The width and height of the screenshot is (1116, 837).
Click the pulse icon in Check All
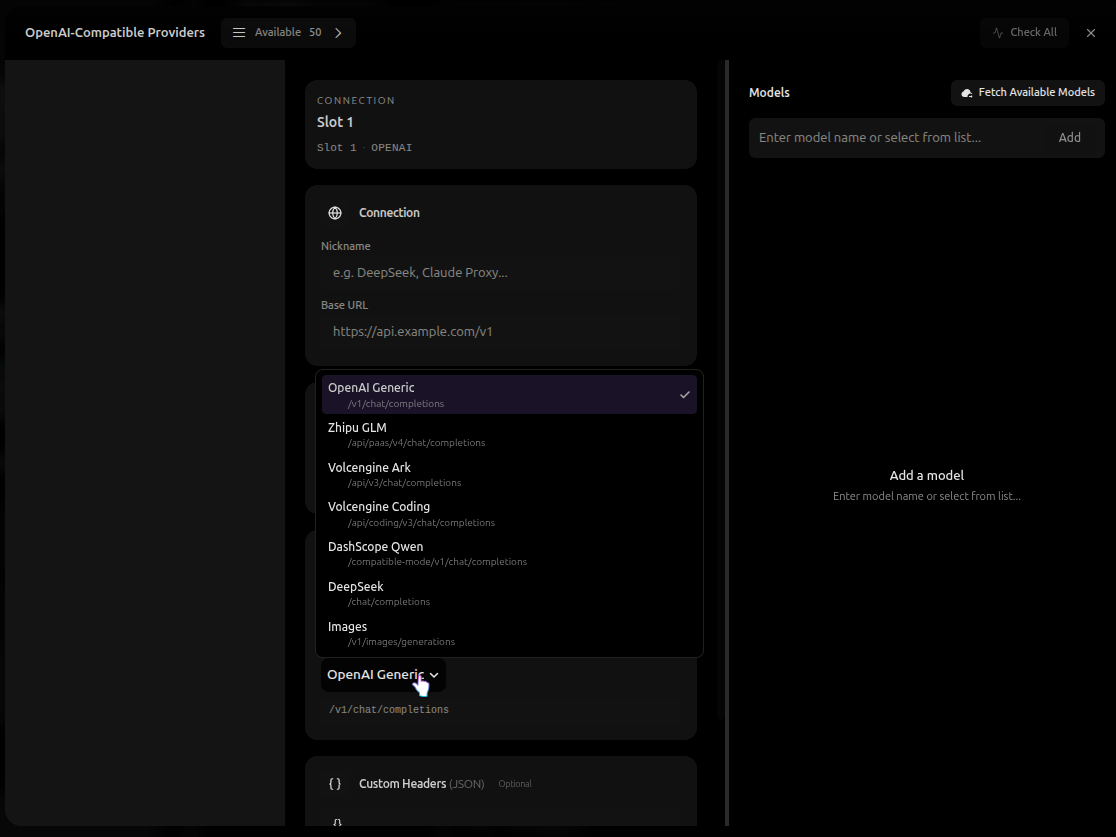(x=998, y=33)
